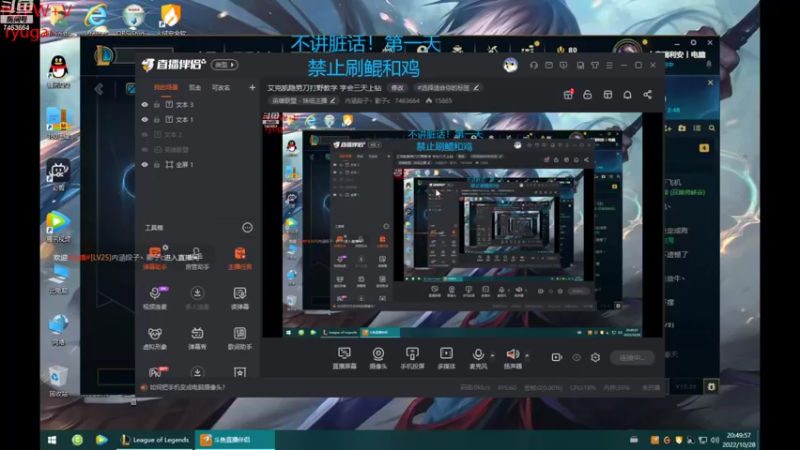Open the notification bell icon
The width and height of the screenshot is (800, 450).
coord(628,95)
